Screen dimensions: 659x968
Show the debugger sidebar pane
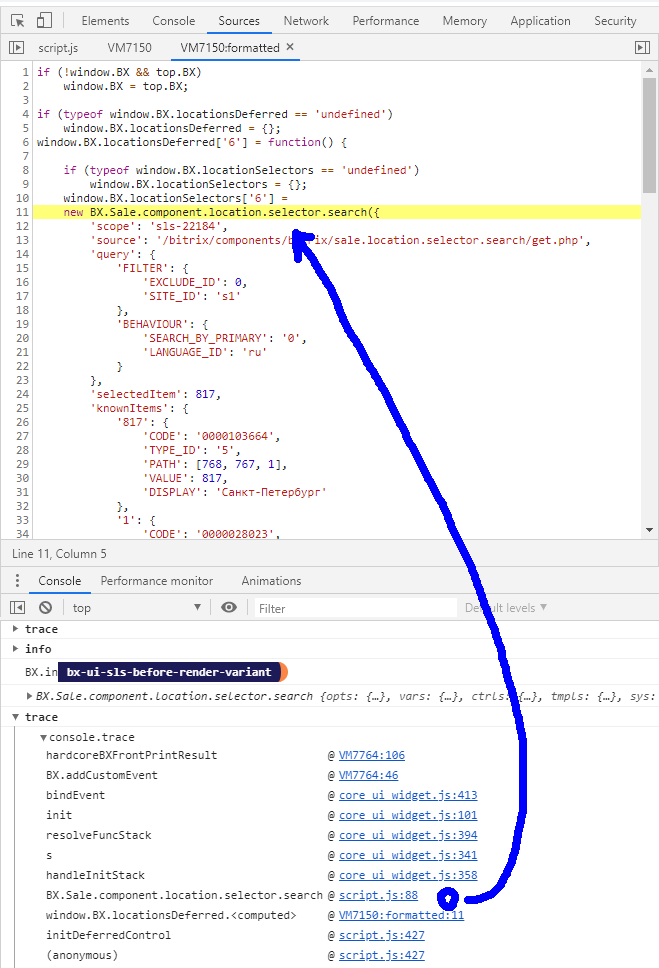[x=642, y=47]
